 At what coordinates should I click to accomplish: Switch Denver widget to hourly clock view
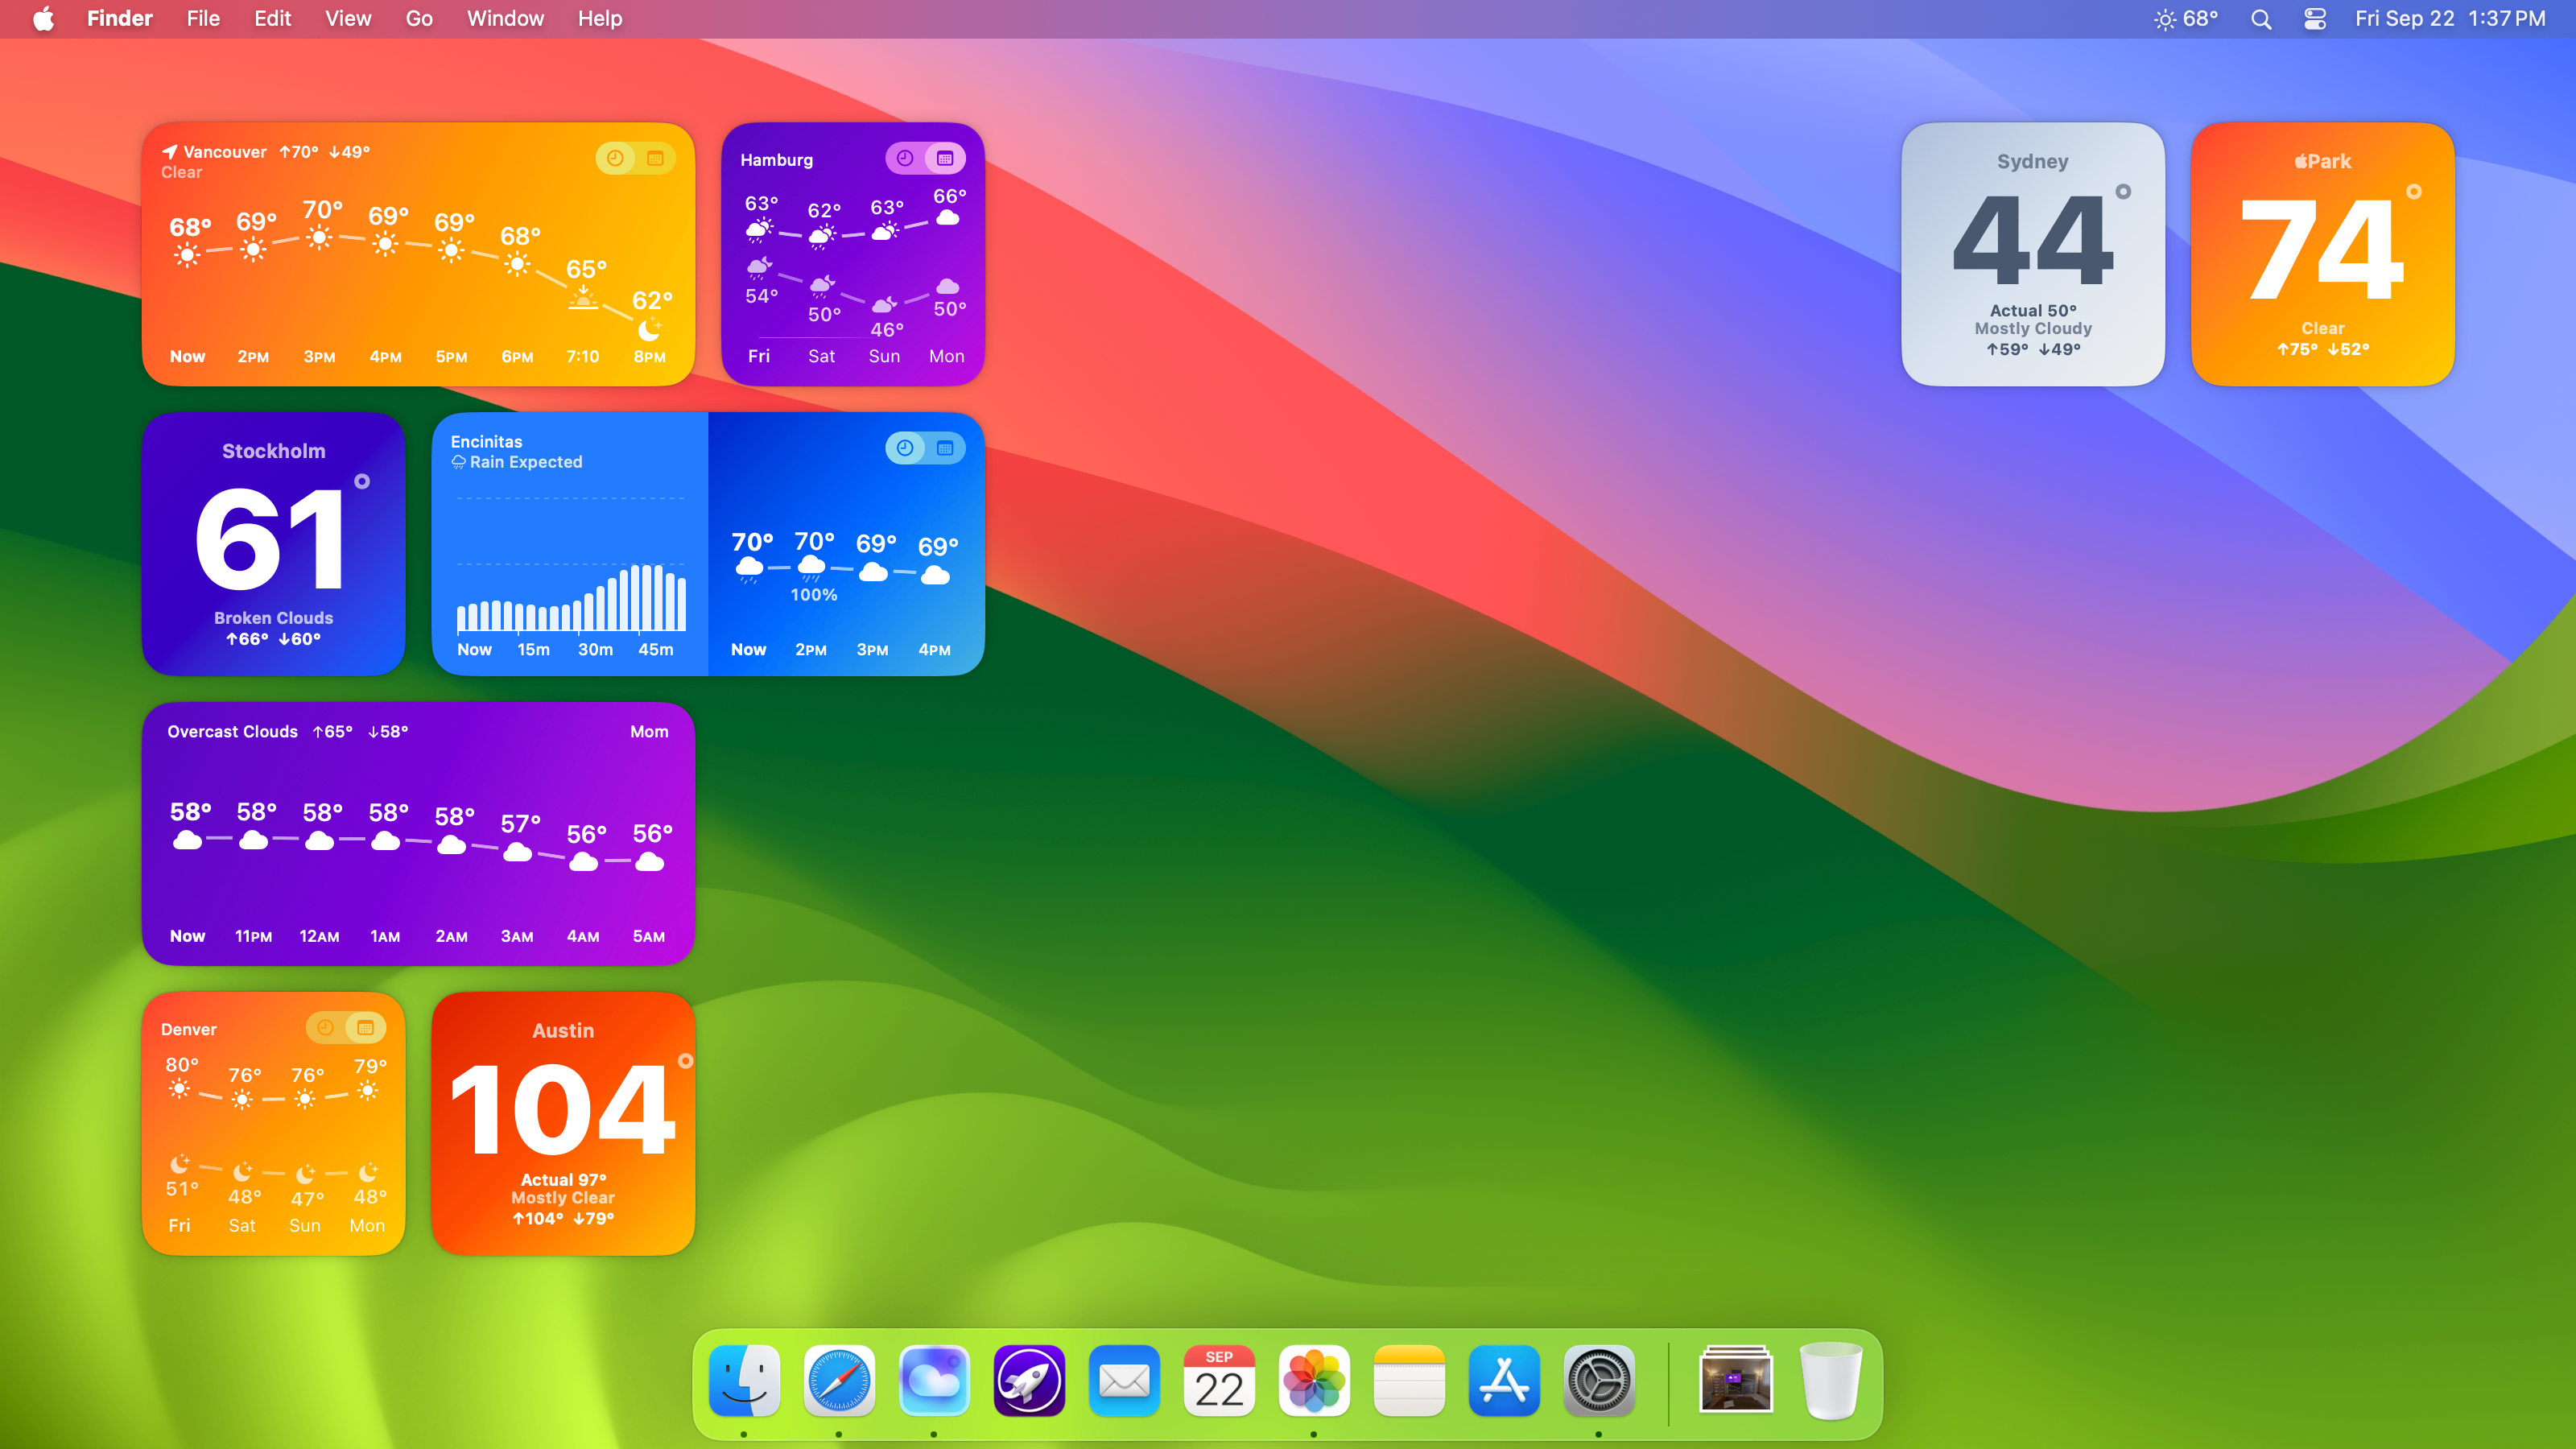pos(325,1028)
